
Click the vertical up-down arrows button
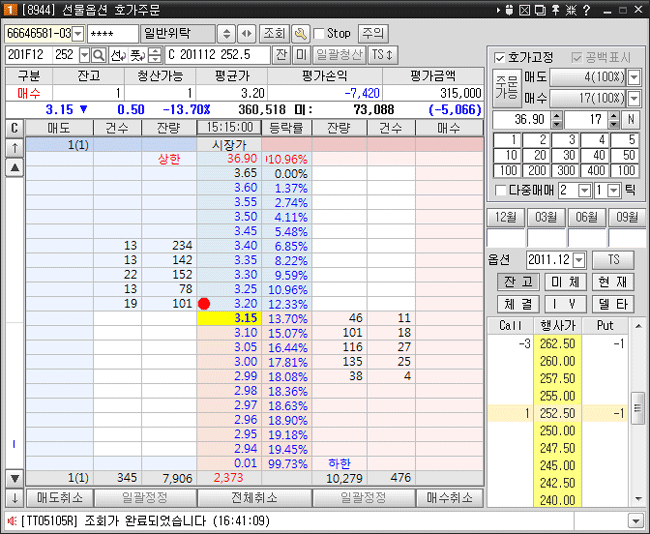pyautogui.click(x=226, y=34)
